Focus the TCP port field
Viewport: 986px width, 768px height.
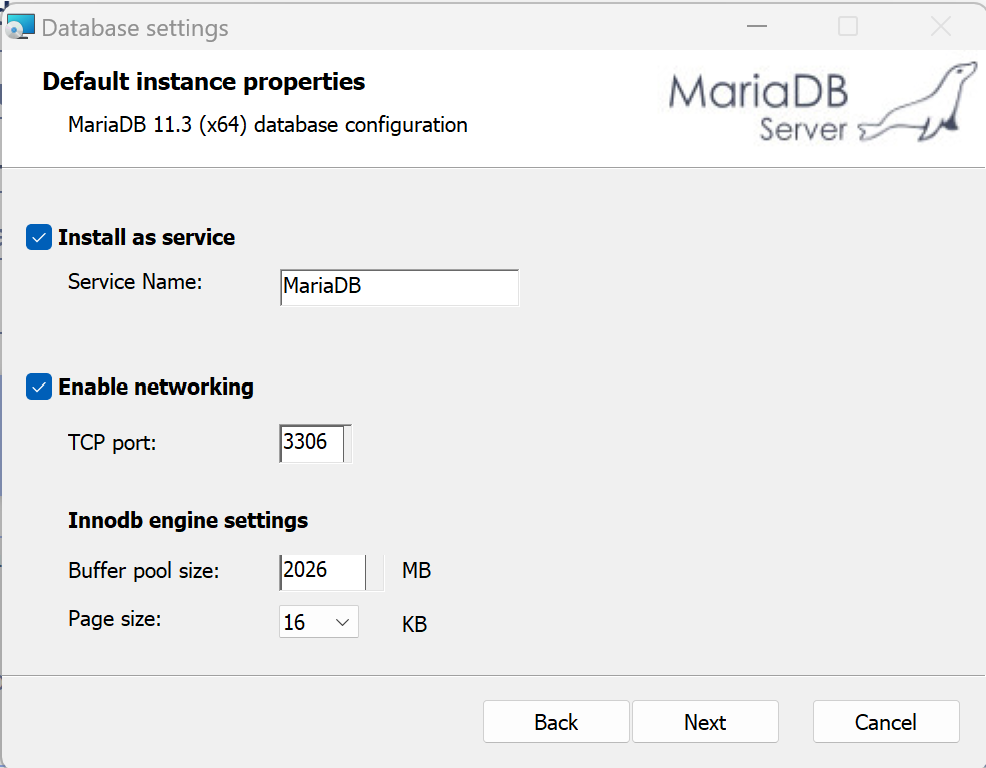[x=312, y=443]
